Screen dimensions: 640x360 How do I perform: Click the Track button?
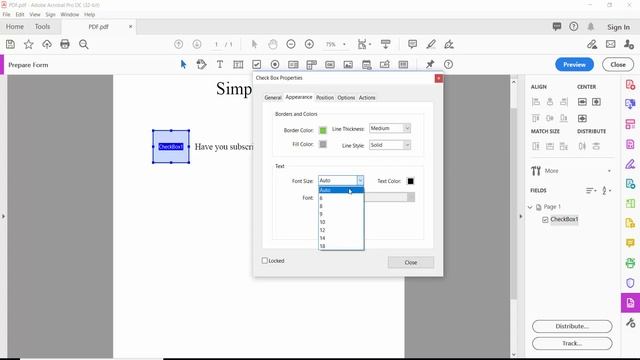(x=572, y=343)
